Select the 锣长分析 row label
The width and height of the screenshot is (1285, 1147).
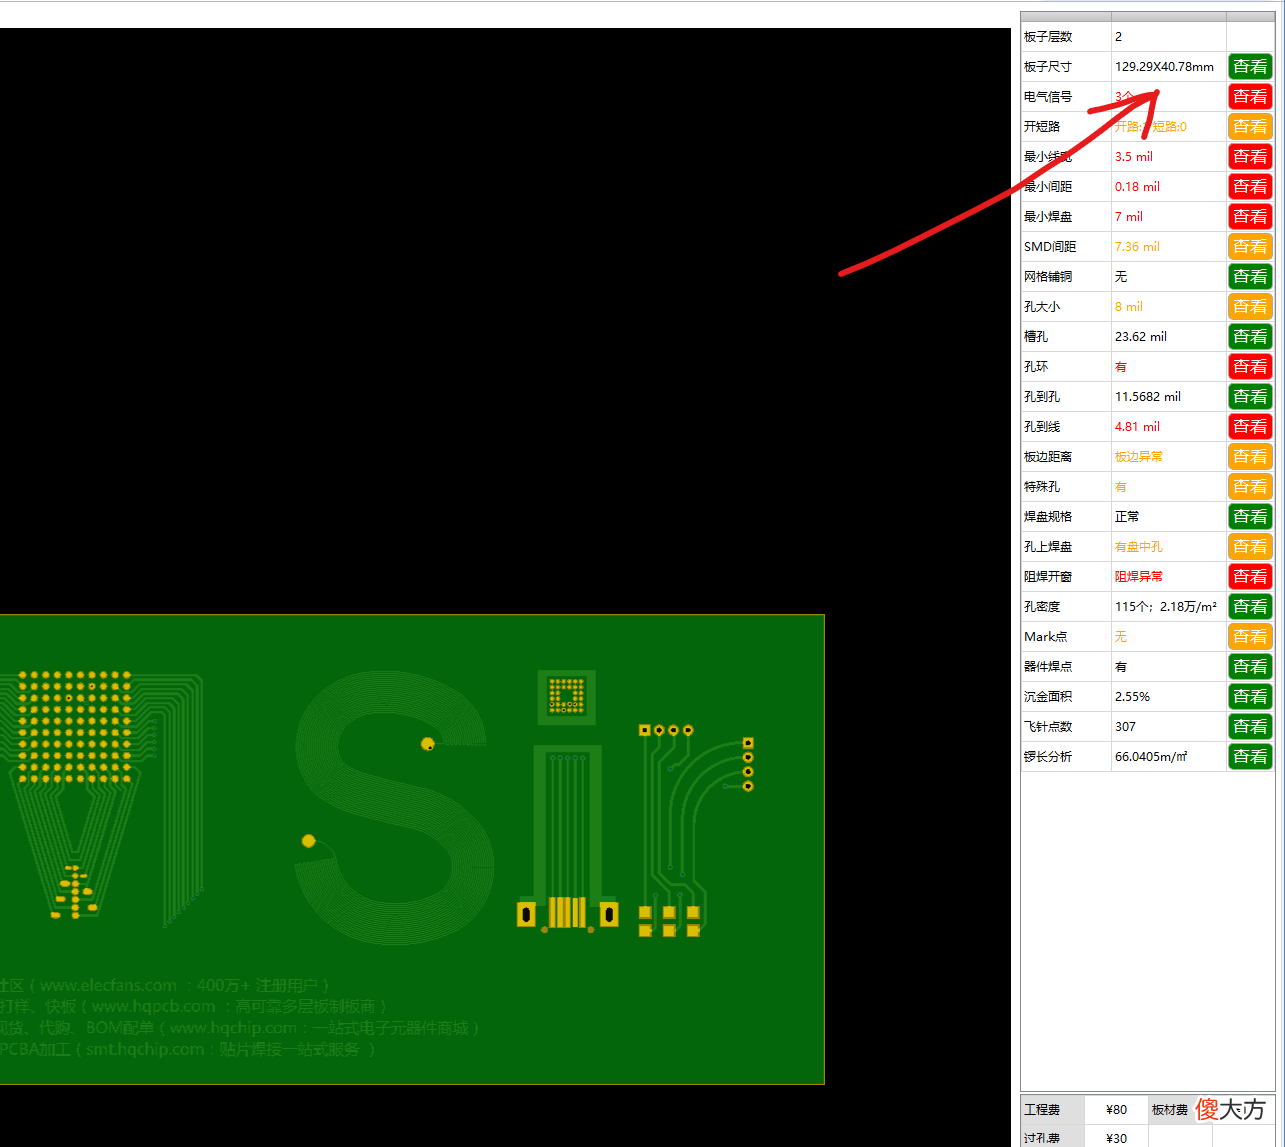point(1048,757)
